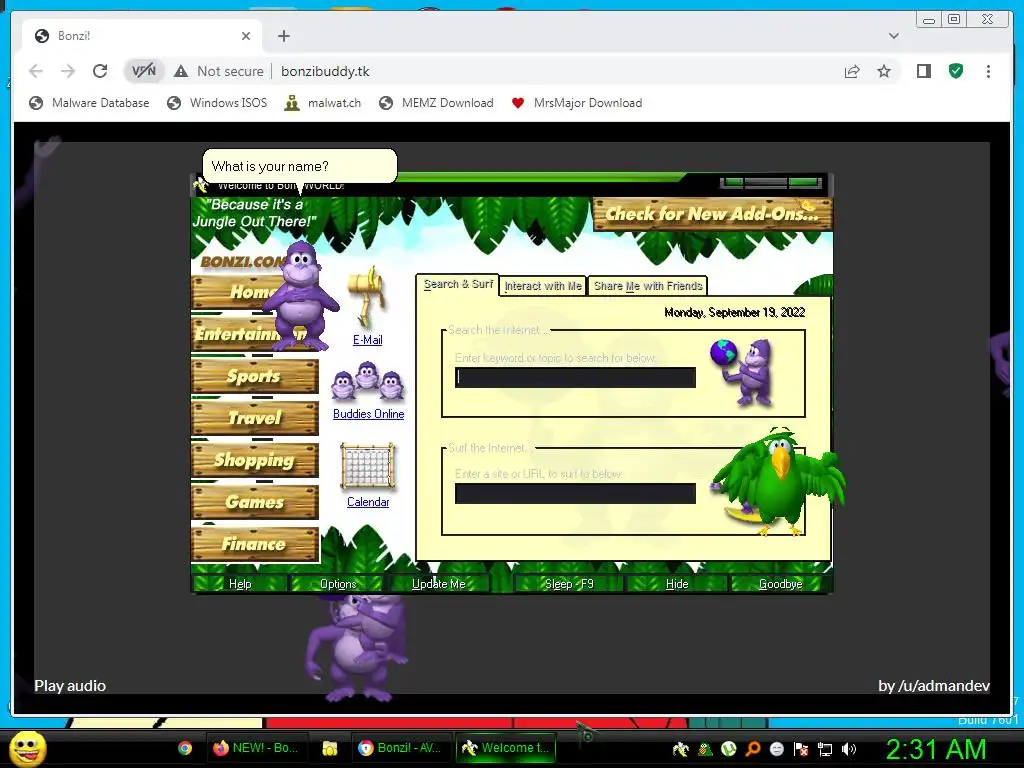Click the Update Me button
Screen dimensions: 1024x768
coord(438,584)
